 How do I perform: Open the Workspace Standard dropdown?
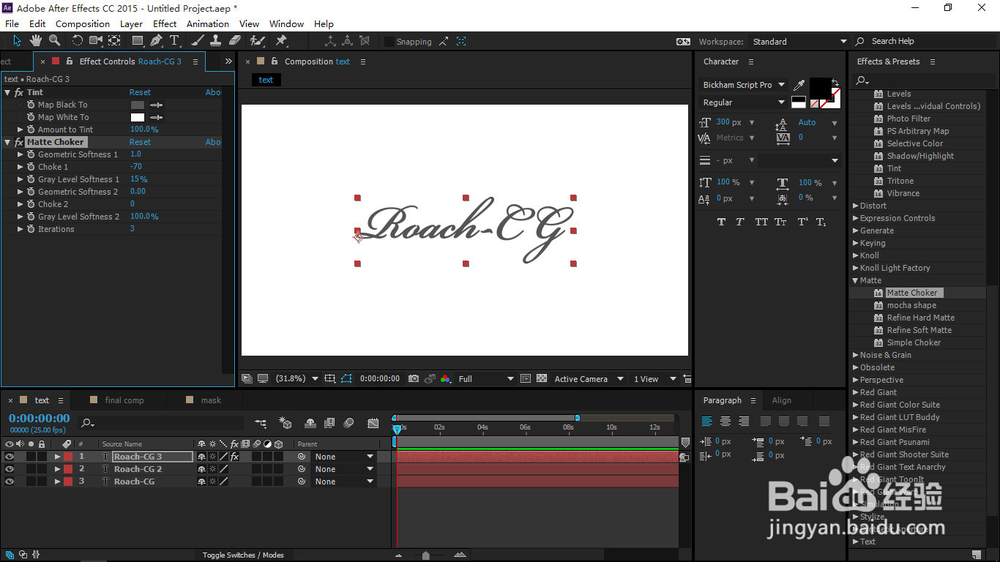click(799, 41)
